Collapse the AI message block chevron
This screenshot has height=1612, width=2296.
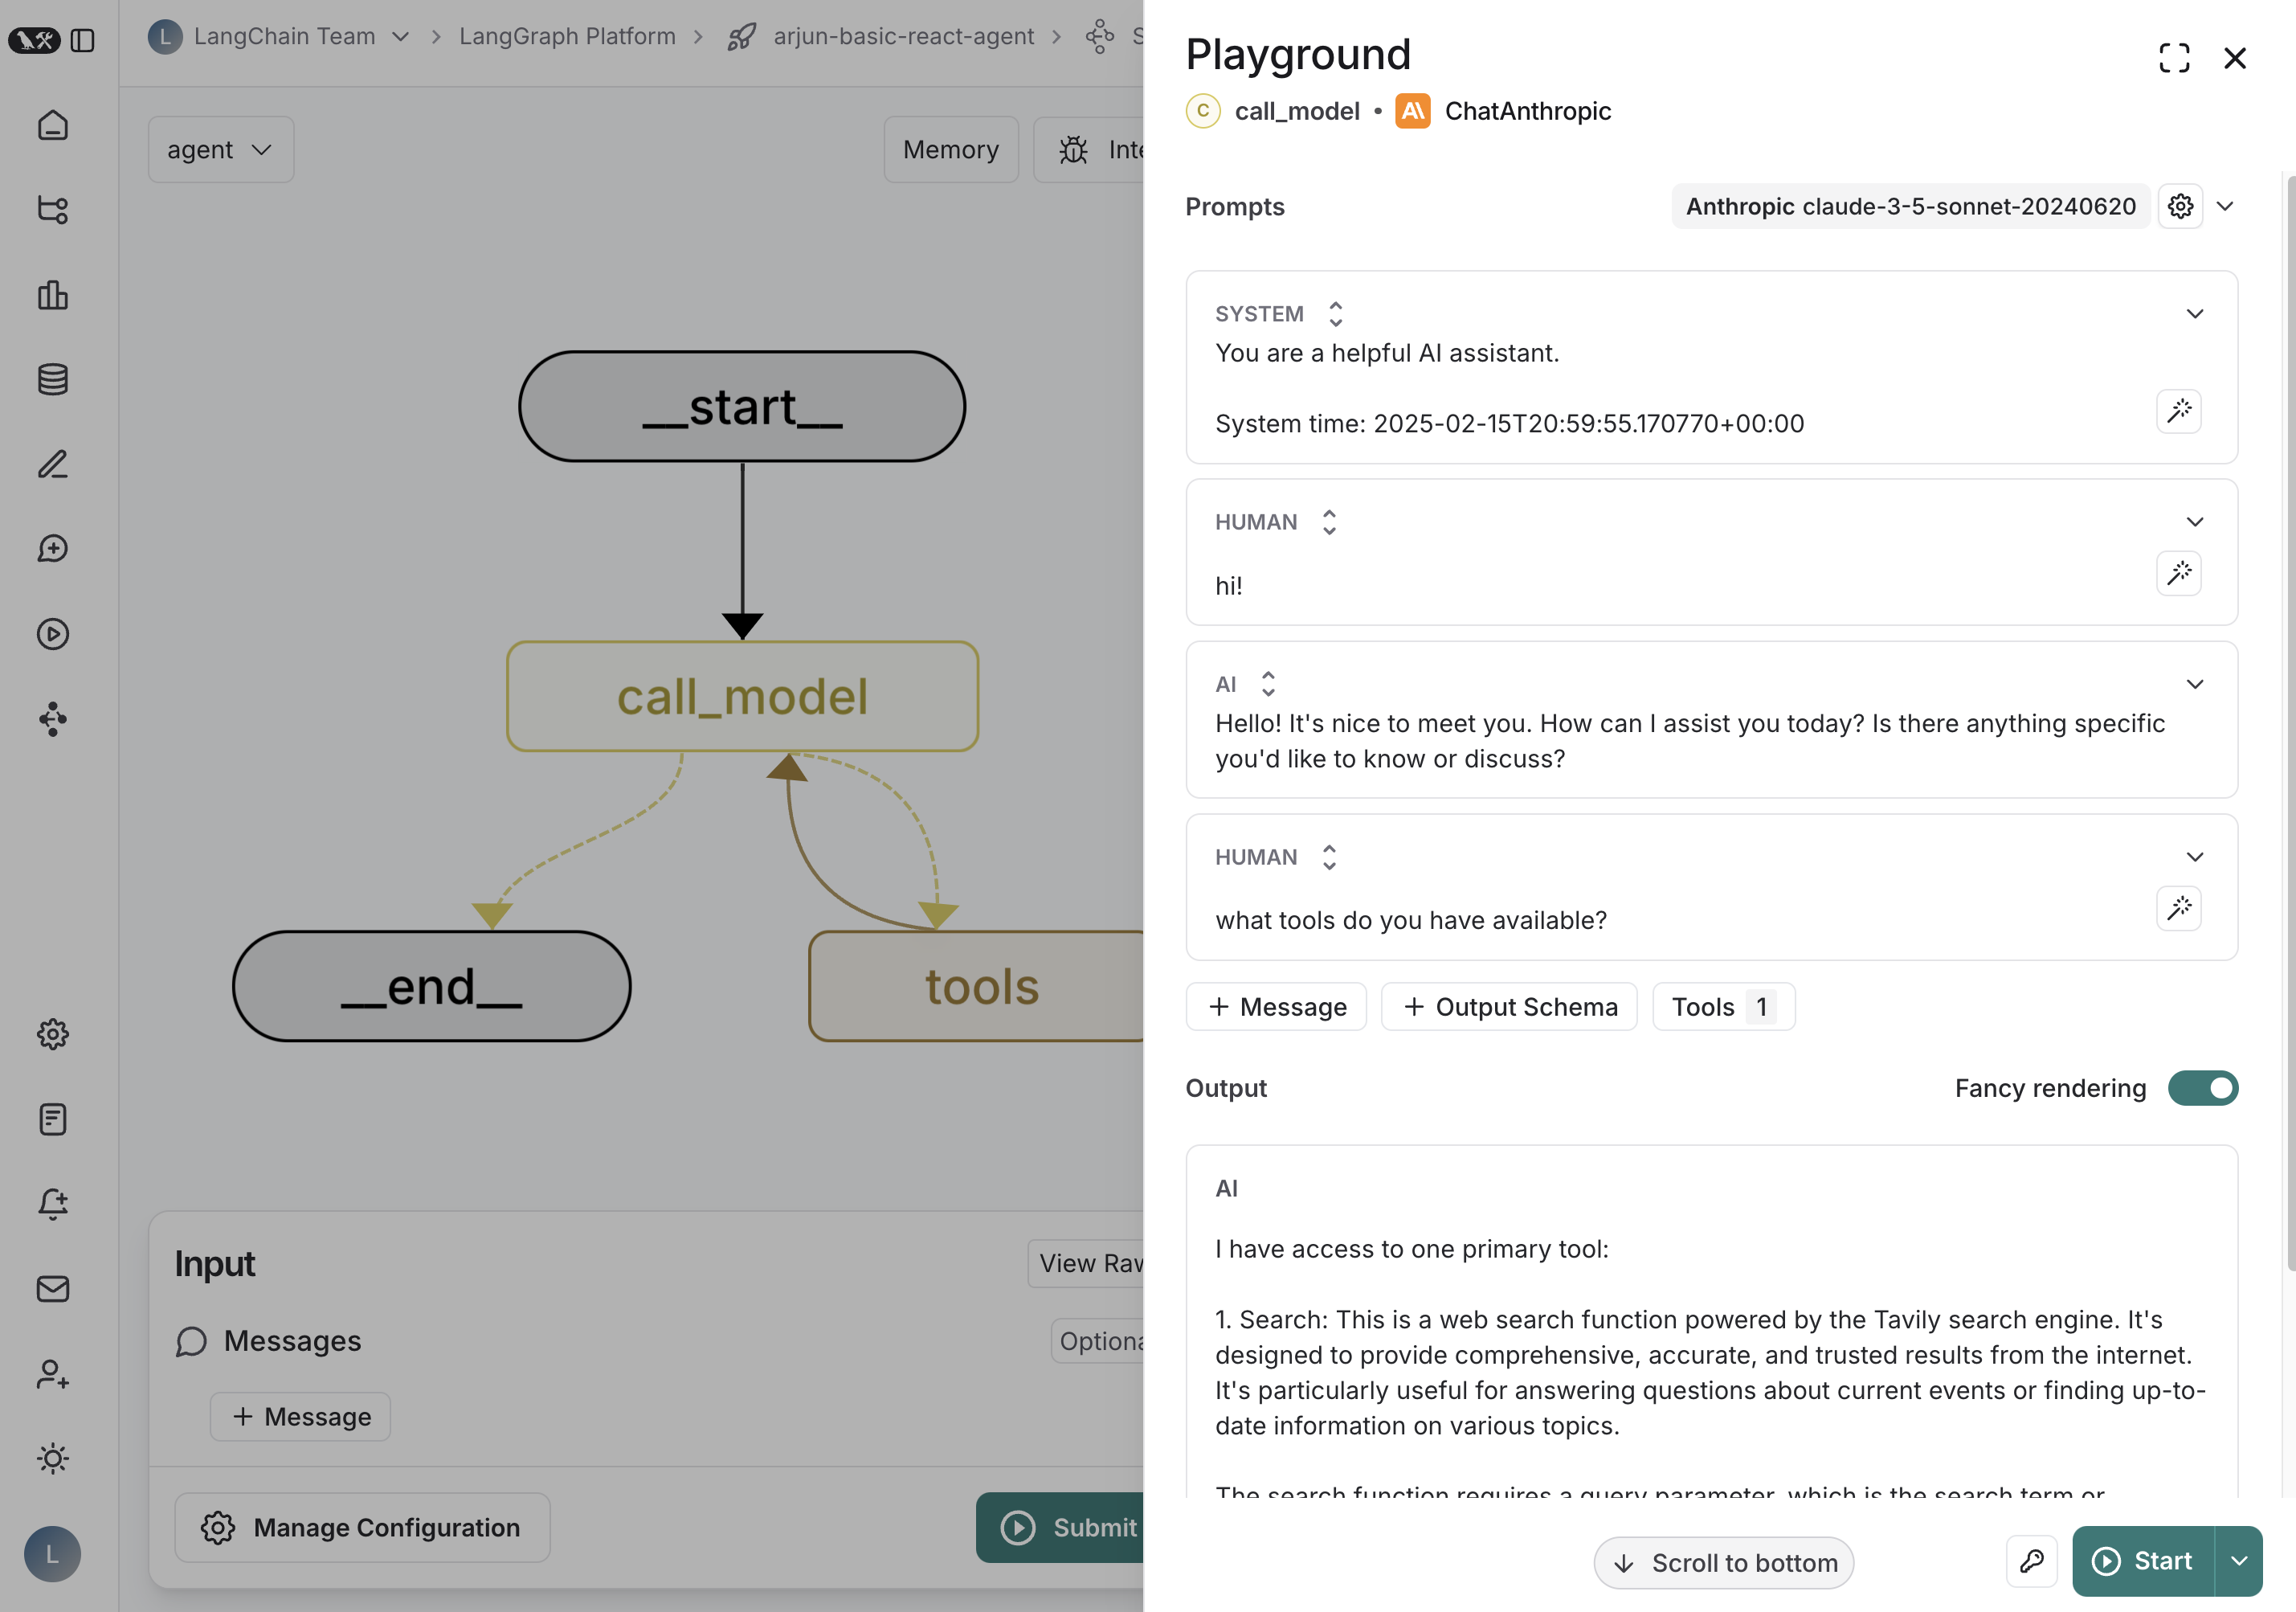pyautogui.click(x=2194, y=684)
